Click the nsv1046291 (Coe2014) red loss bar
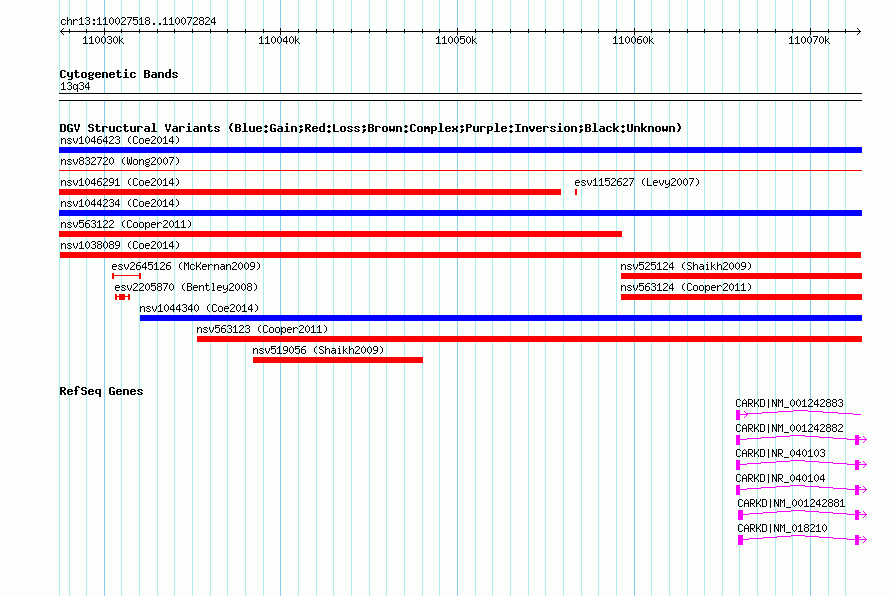The image size is (890, 596). click(x=310, y=192)
